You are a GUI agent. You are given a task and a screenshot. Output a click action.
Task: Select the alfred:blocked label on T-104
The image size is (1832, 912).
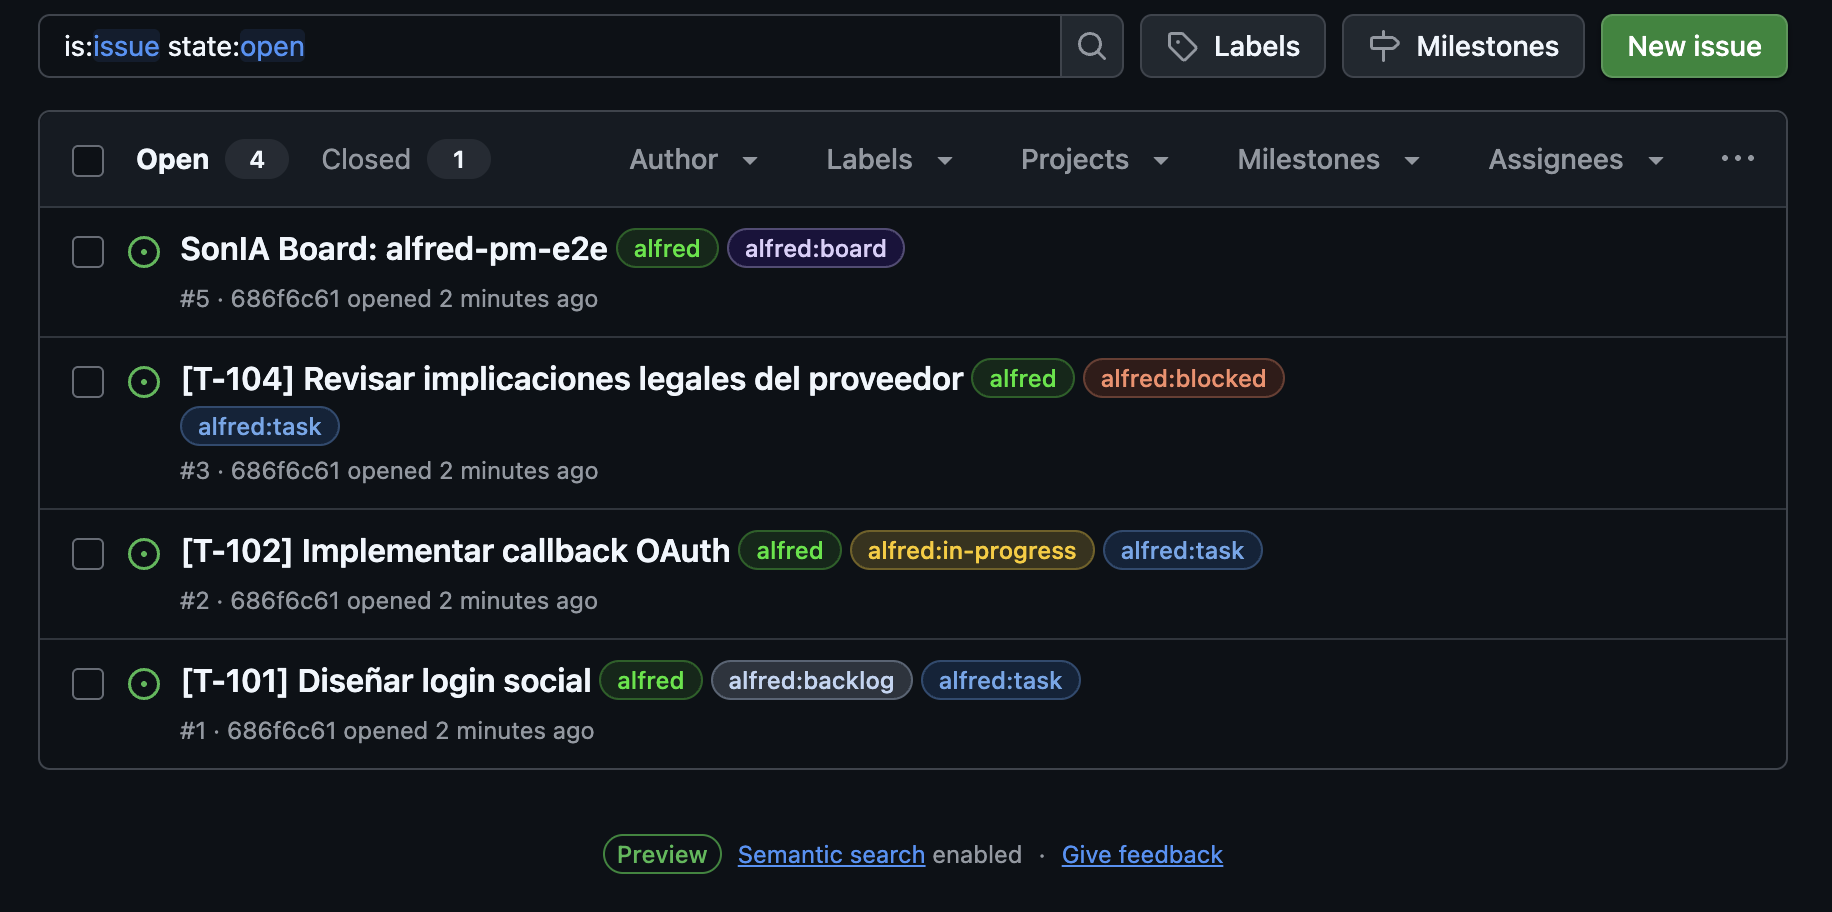tap(1183, 378)
